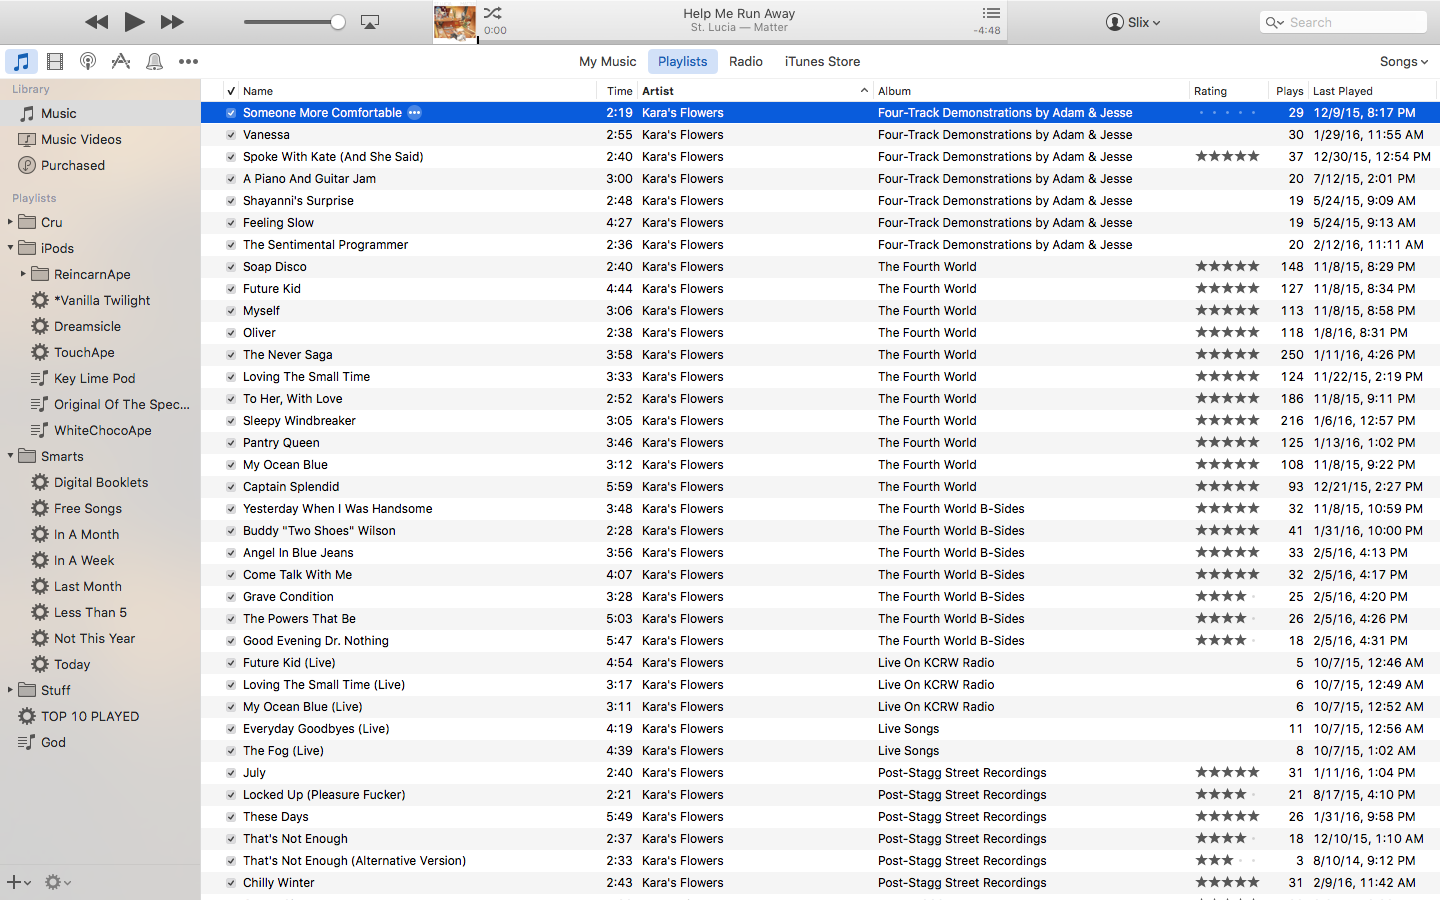1440x900 pixels.
Task: Open ellipsis menu for Someone More Comfortable
Action: 414,113
